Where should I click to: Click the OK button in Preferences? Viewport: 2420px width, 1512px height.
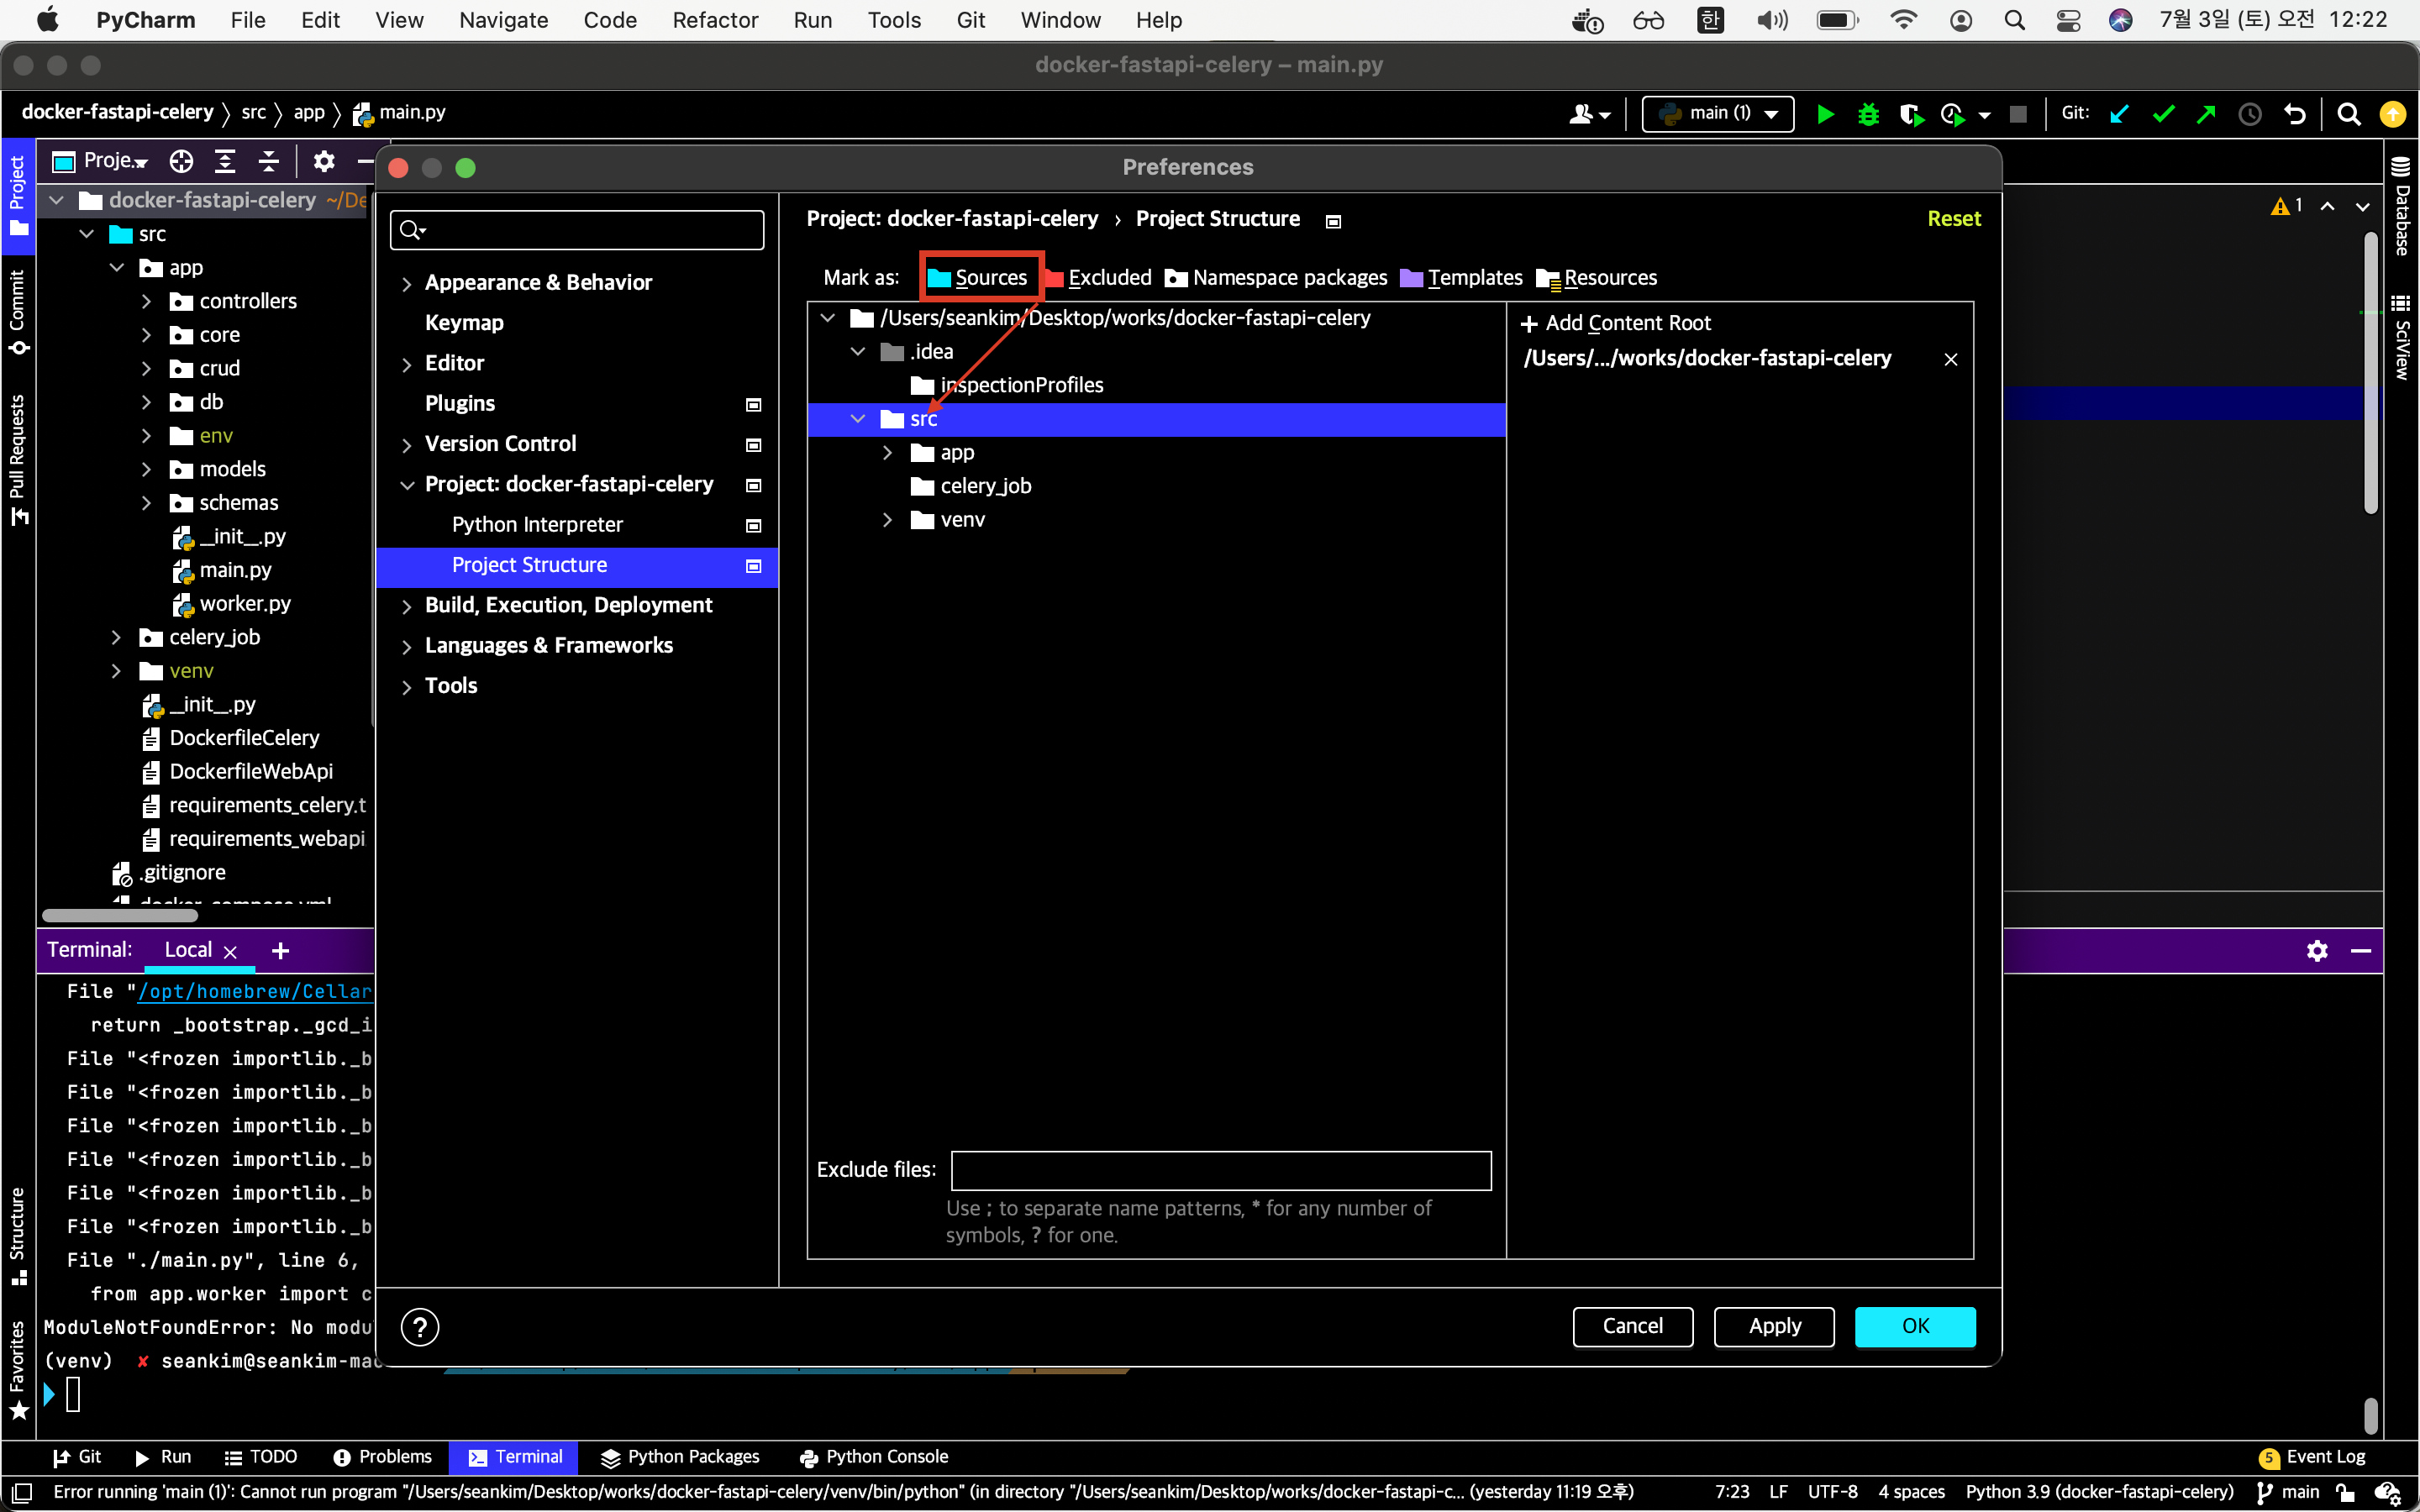click(x=1915, y=1326)
